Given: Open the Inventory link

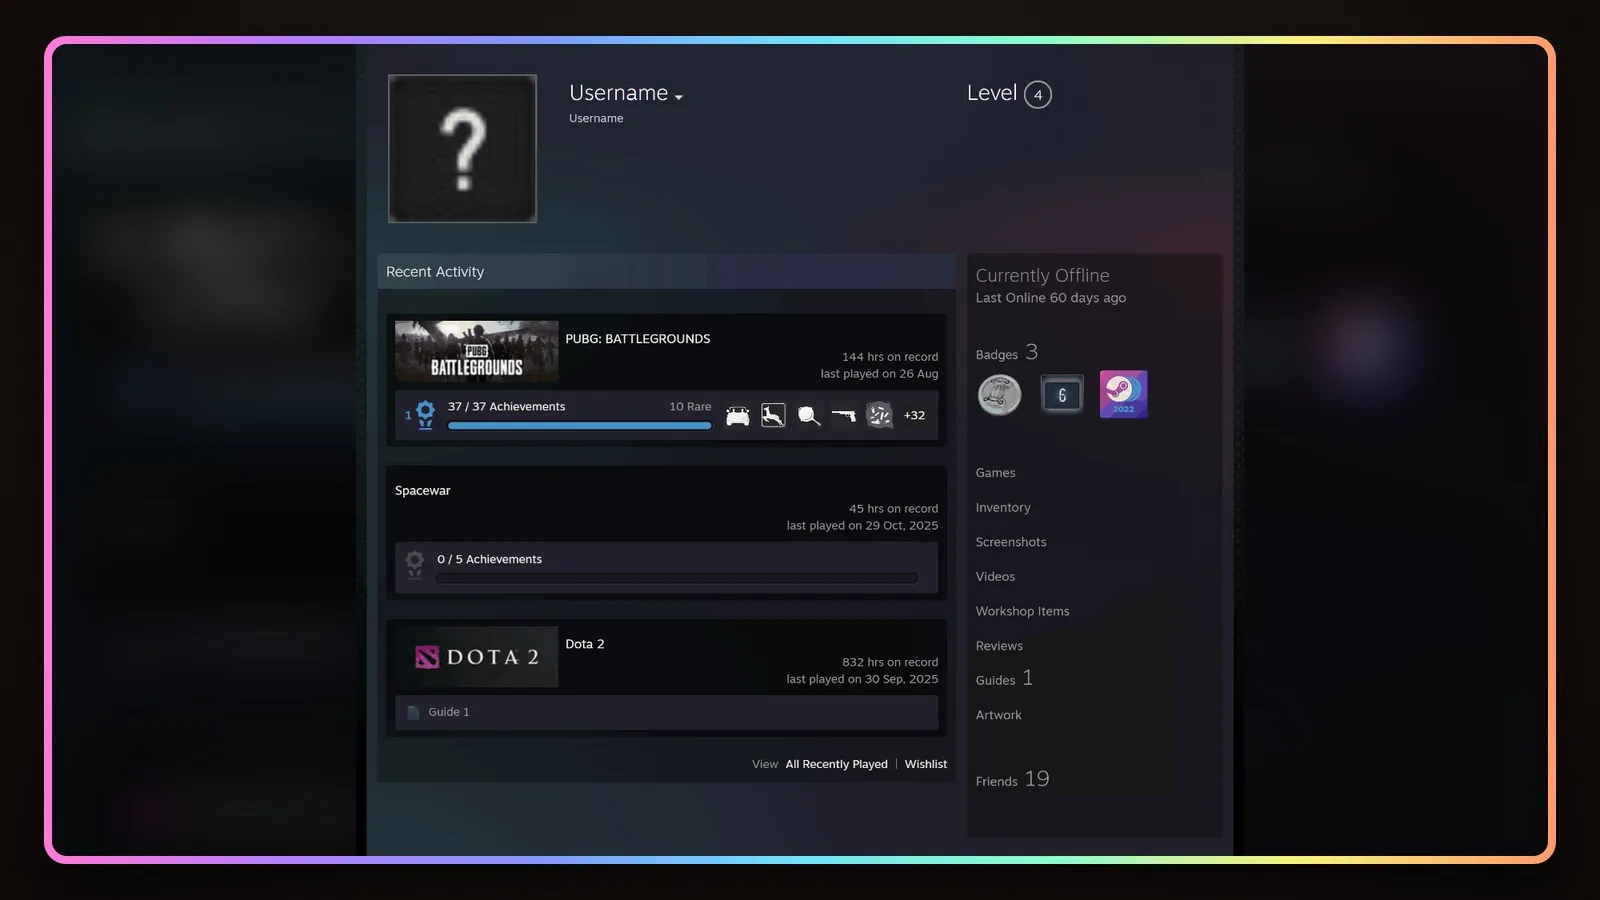Looking at the screenshot, I should pyautogui.click(x=1003, y=508).
